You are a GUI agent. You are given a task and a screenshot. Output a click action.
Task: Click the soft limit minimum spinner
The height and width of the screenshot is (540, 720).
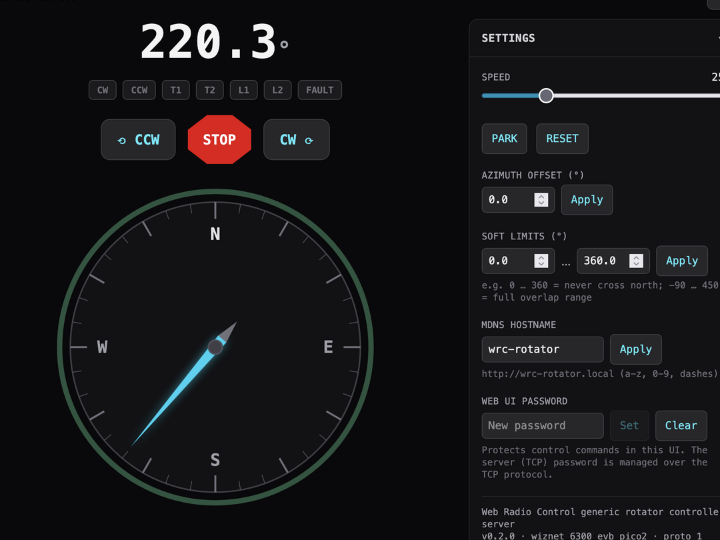[x=541, y=261]
